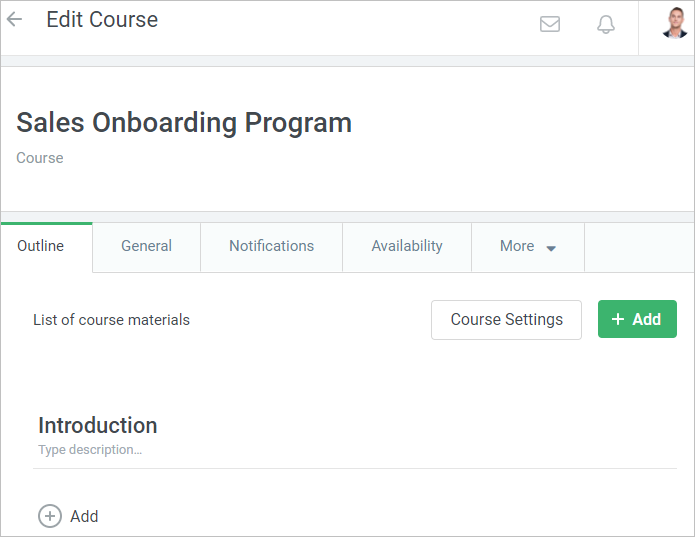This screenshot has width=695, height=537.
Task: Open the notifications bell icon
Action: tap(606, 24)
